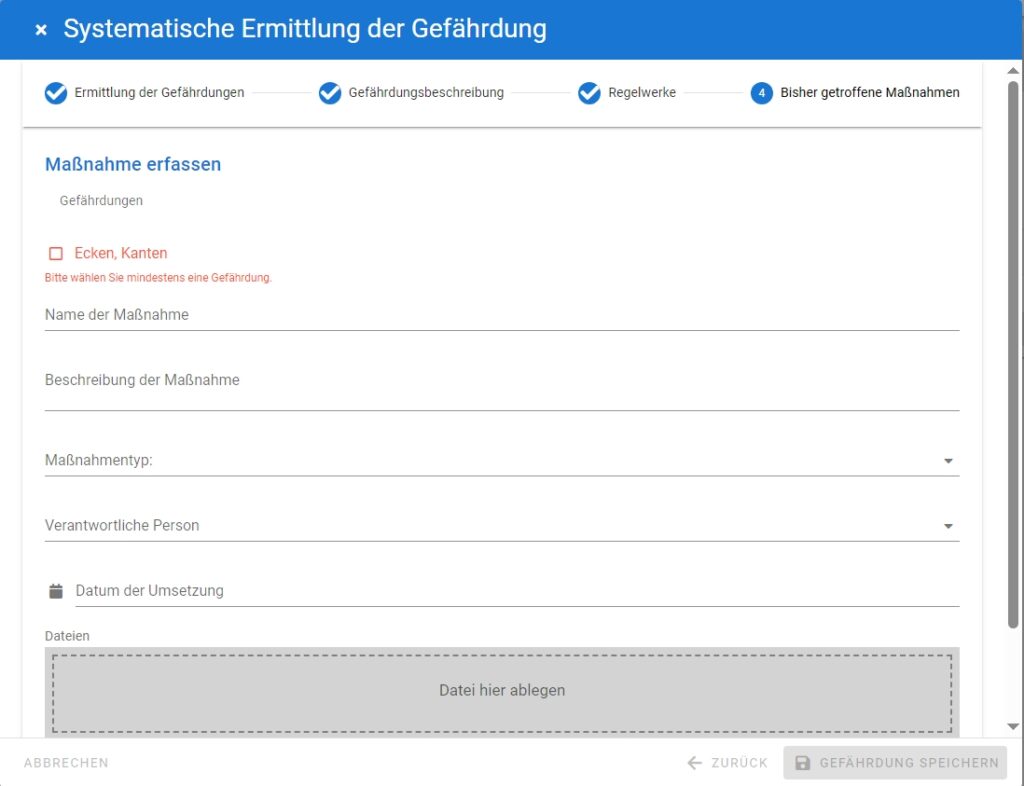
Task: Click the back arrow icon beside Zurück
Action: (x=695, y=763)
